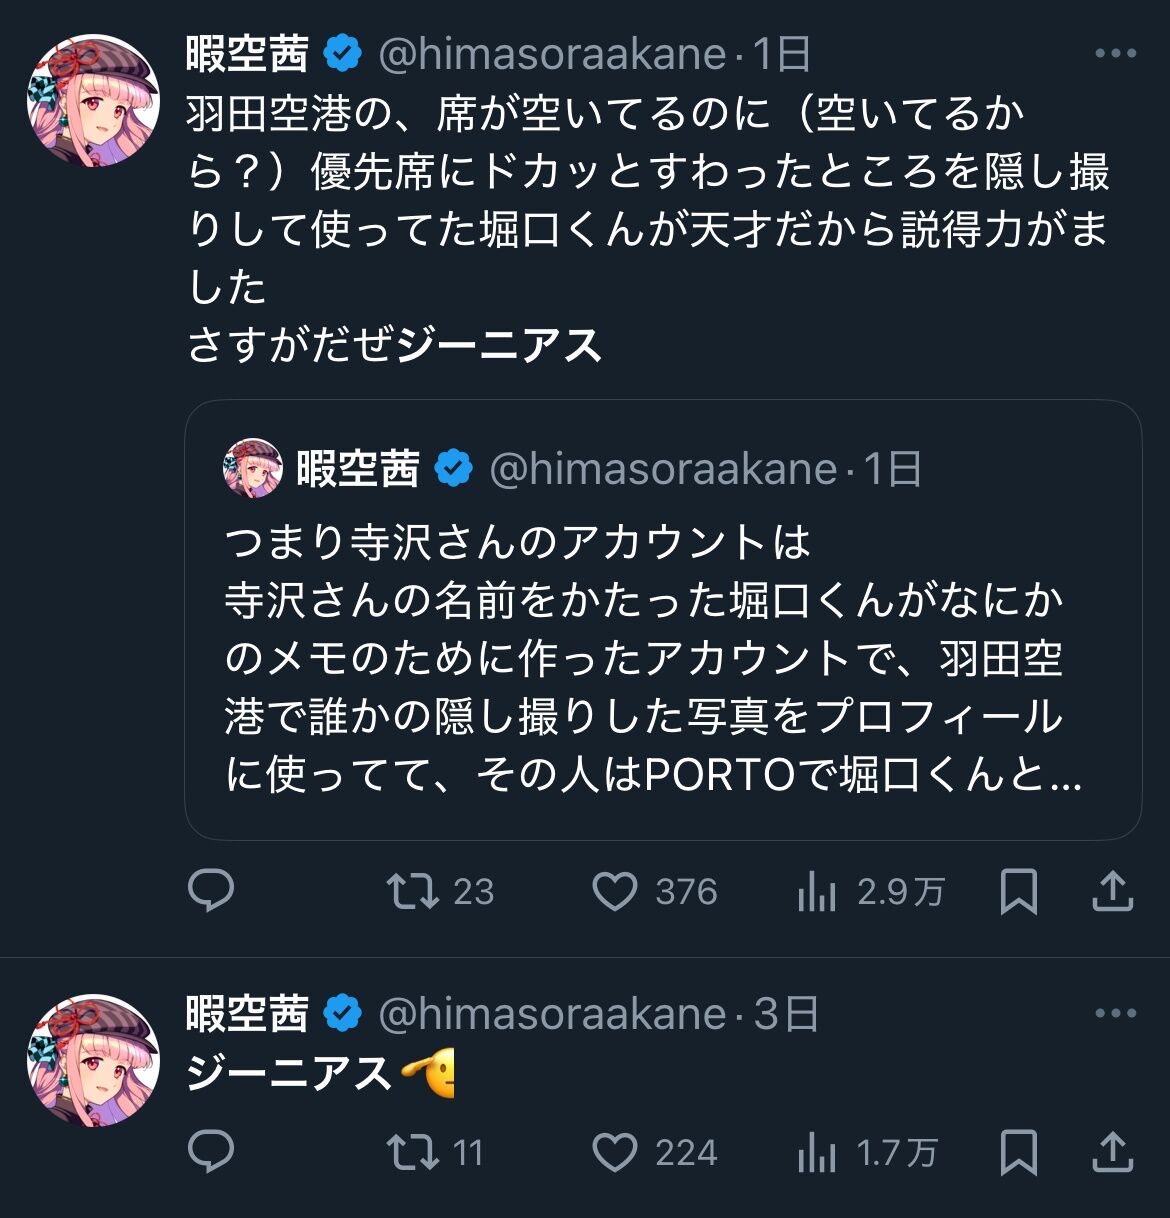1170x1218 pixels.
Task: Open 暇空茜 display name on second tweet
Action: pos(247,1013)
